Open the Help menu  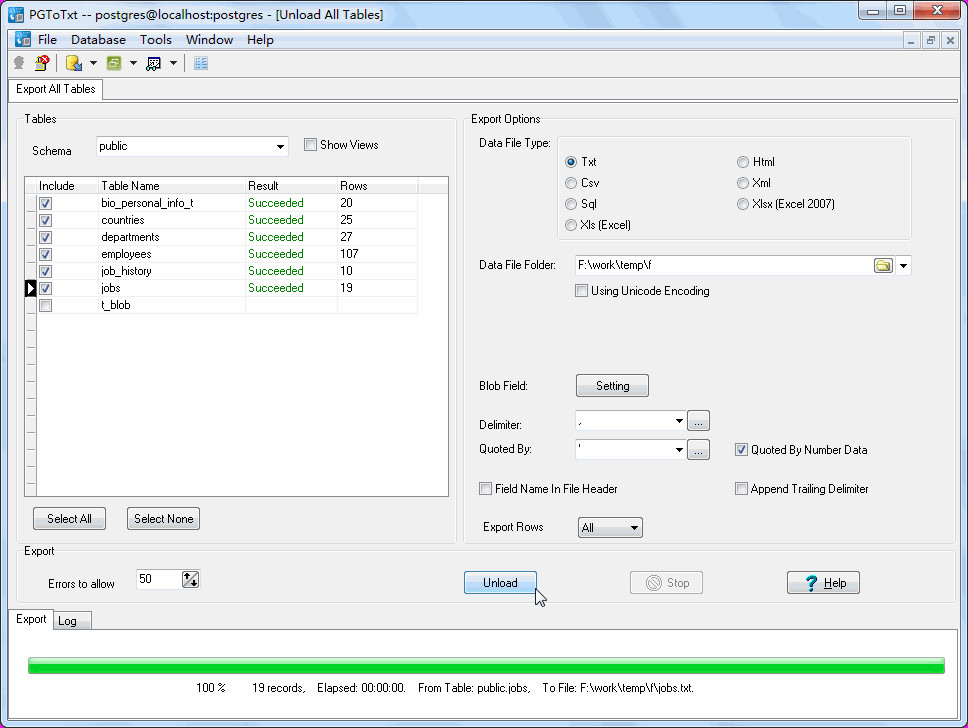coord(260,40)
